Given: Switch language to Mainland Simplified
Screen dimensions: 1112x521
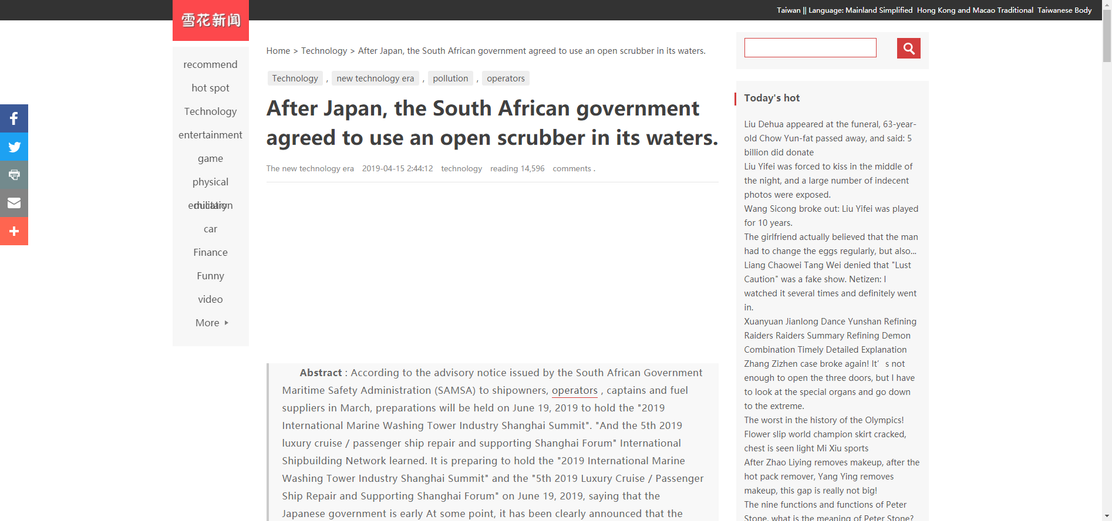Looking at the screenshot, I should [x=879, y=11].
